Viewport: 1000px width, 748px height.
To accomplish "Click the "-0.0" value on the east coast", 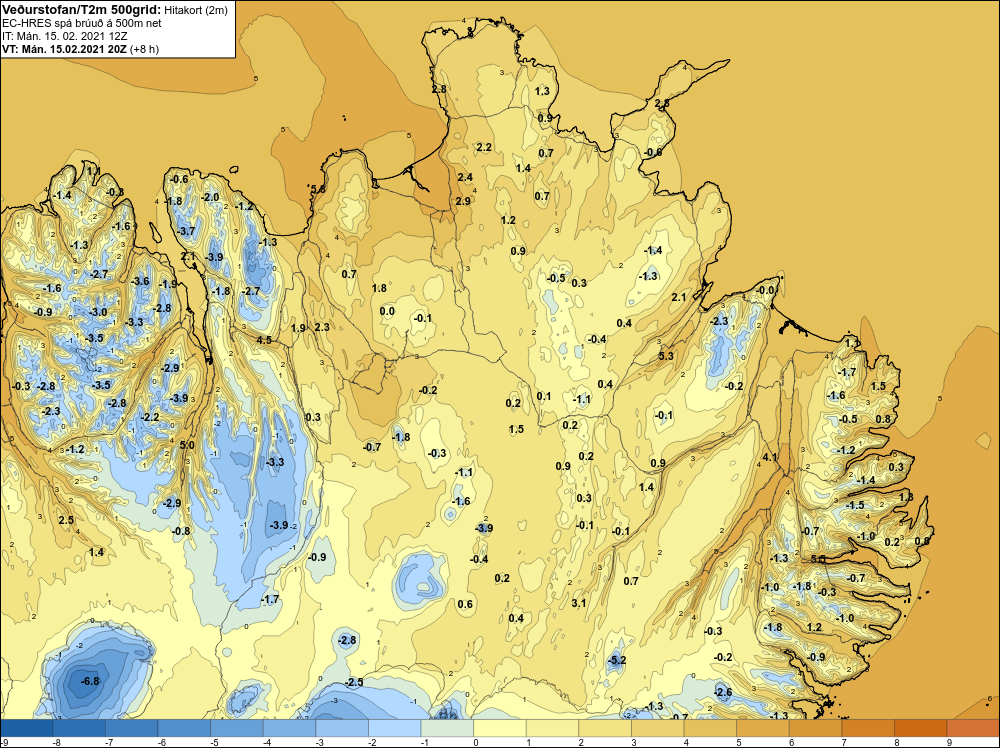I will 765,290.
